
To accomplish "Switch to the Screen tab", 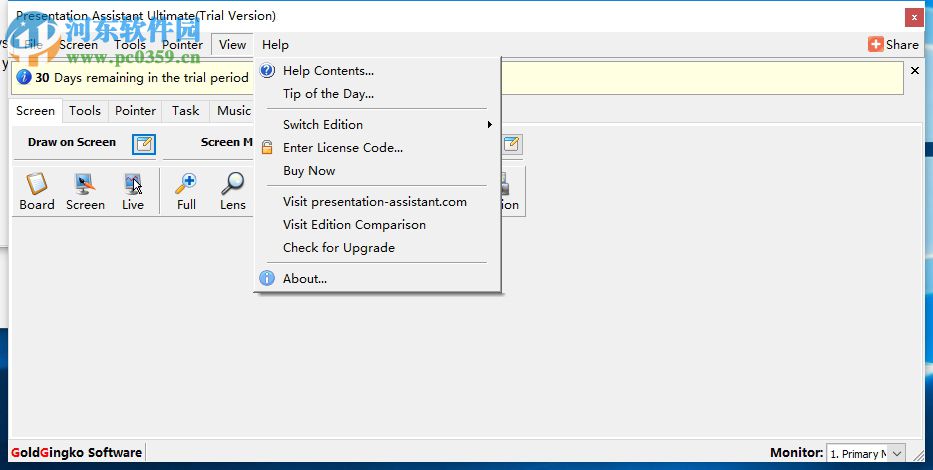I will [x=36, y=111].
